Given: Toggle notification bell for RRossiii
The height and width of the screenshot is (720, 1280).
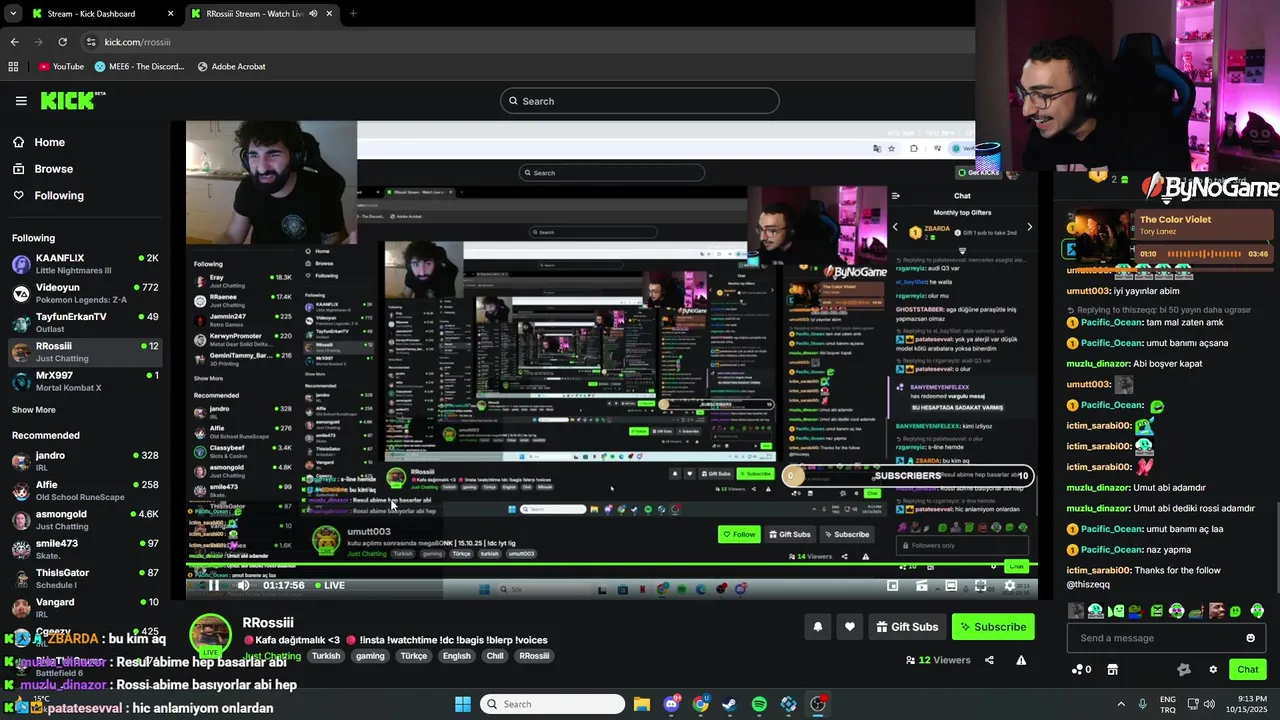Looking at the screenshot, I should click(817, 627).
